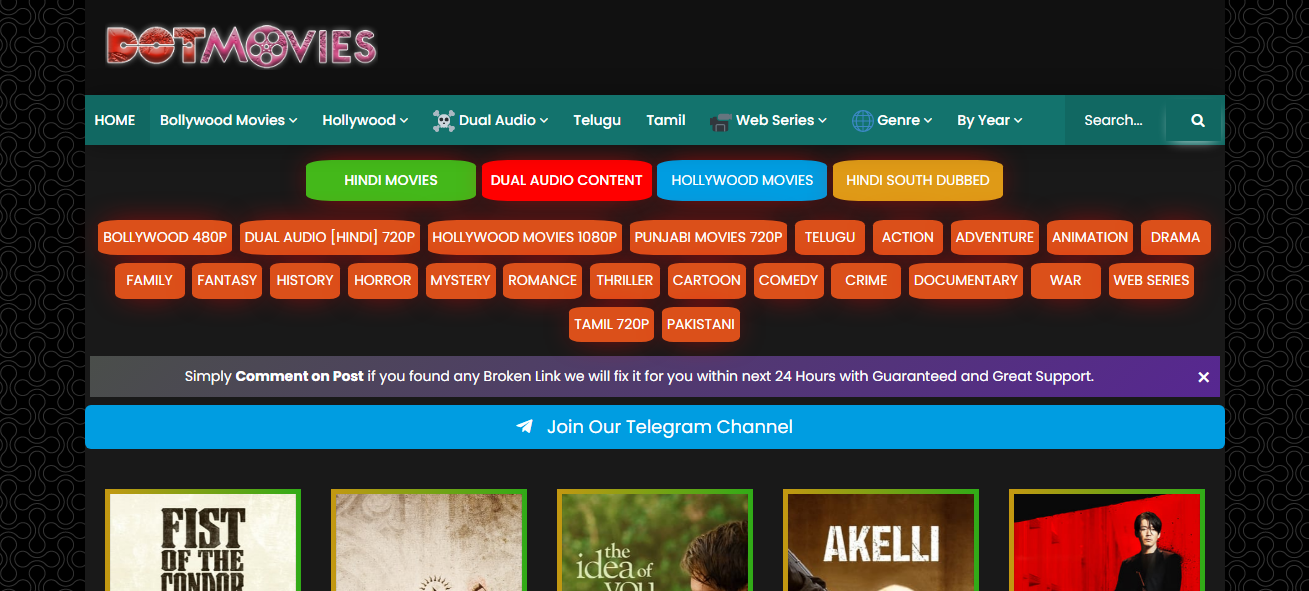Select the HOLLYWOOD MOVIES 1080P tag
Image resolution: width=1309 pixels, height=591 pixels.
pyautogui.click(x=525, y=238)
